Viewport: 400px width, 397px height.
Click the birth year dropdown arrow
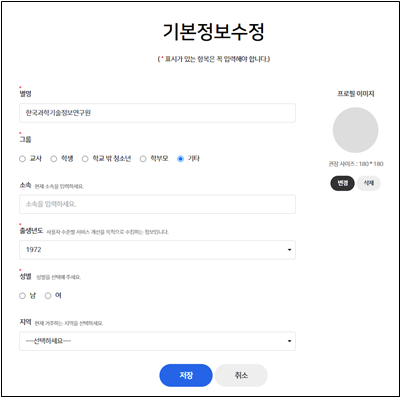coord(289,250)
